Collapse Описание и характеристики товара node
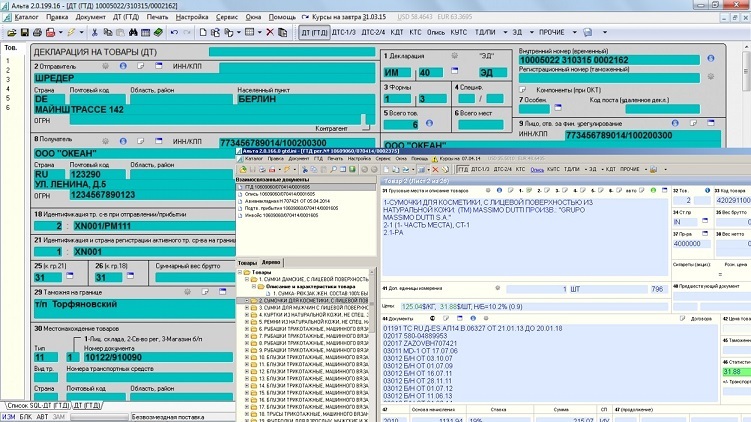 [x=254, y=286]
